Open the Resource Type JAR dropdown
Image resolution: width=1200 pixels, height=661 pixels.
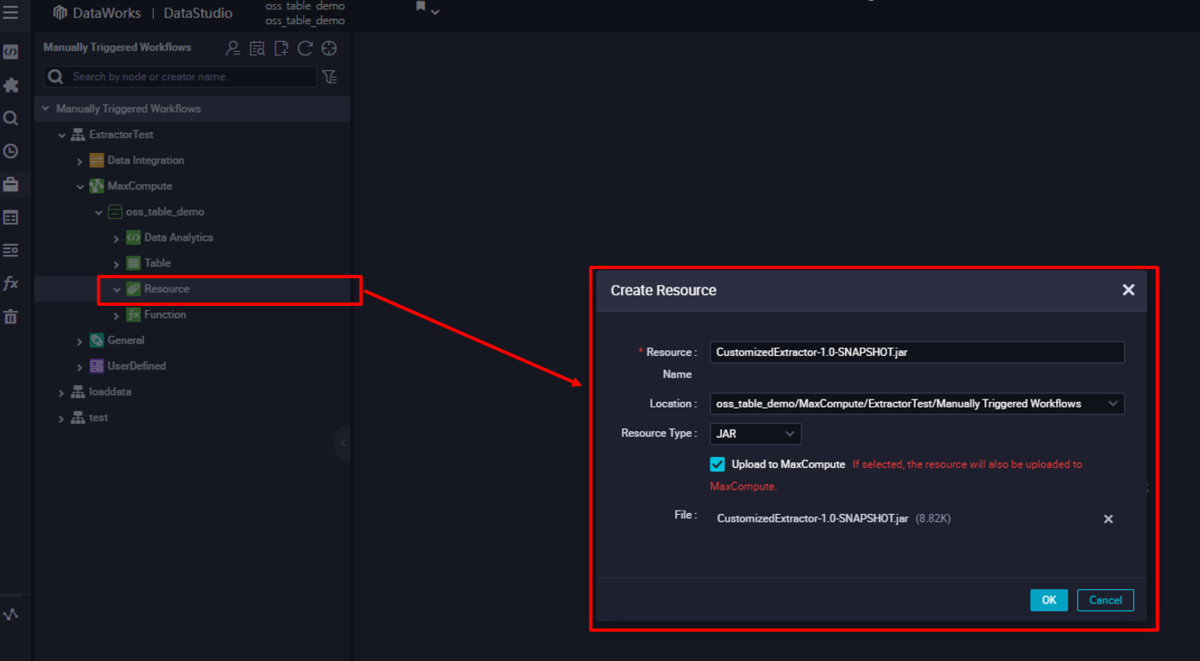click(755, 434)
